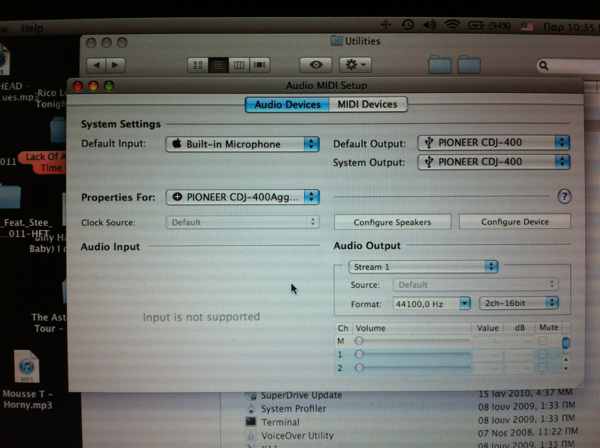Image resolution: width=600 pixels, height=448 pixels.
Task: Click the Configure Speakers button
Action: click(x=388, y=222)
